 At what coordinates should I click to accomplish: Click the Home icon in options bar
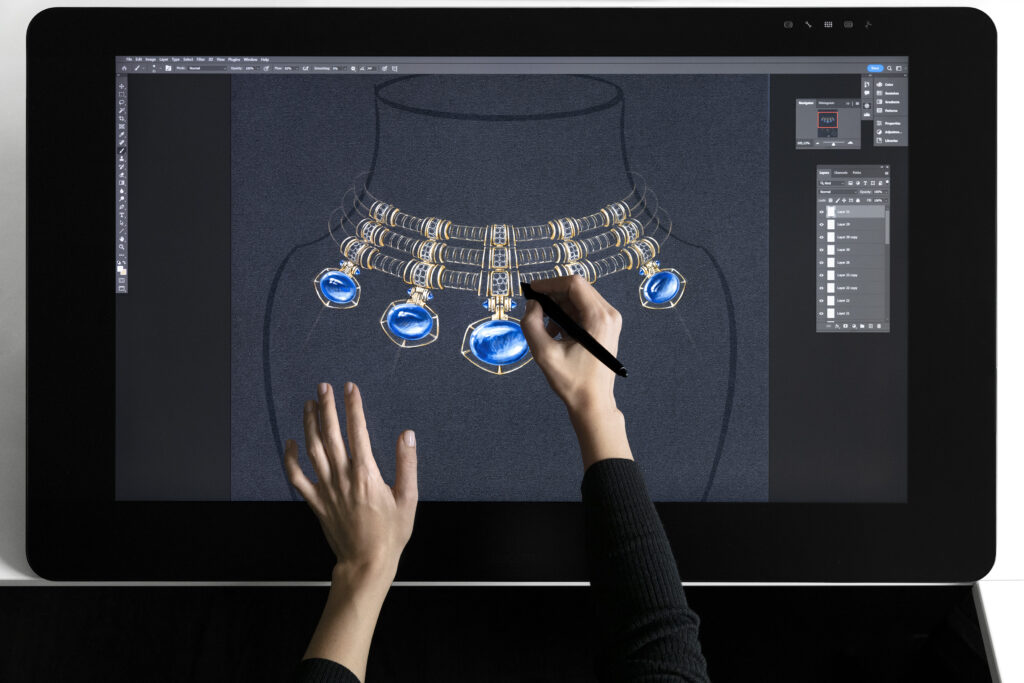pos(124,68)
